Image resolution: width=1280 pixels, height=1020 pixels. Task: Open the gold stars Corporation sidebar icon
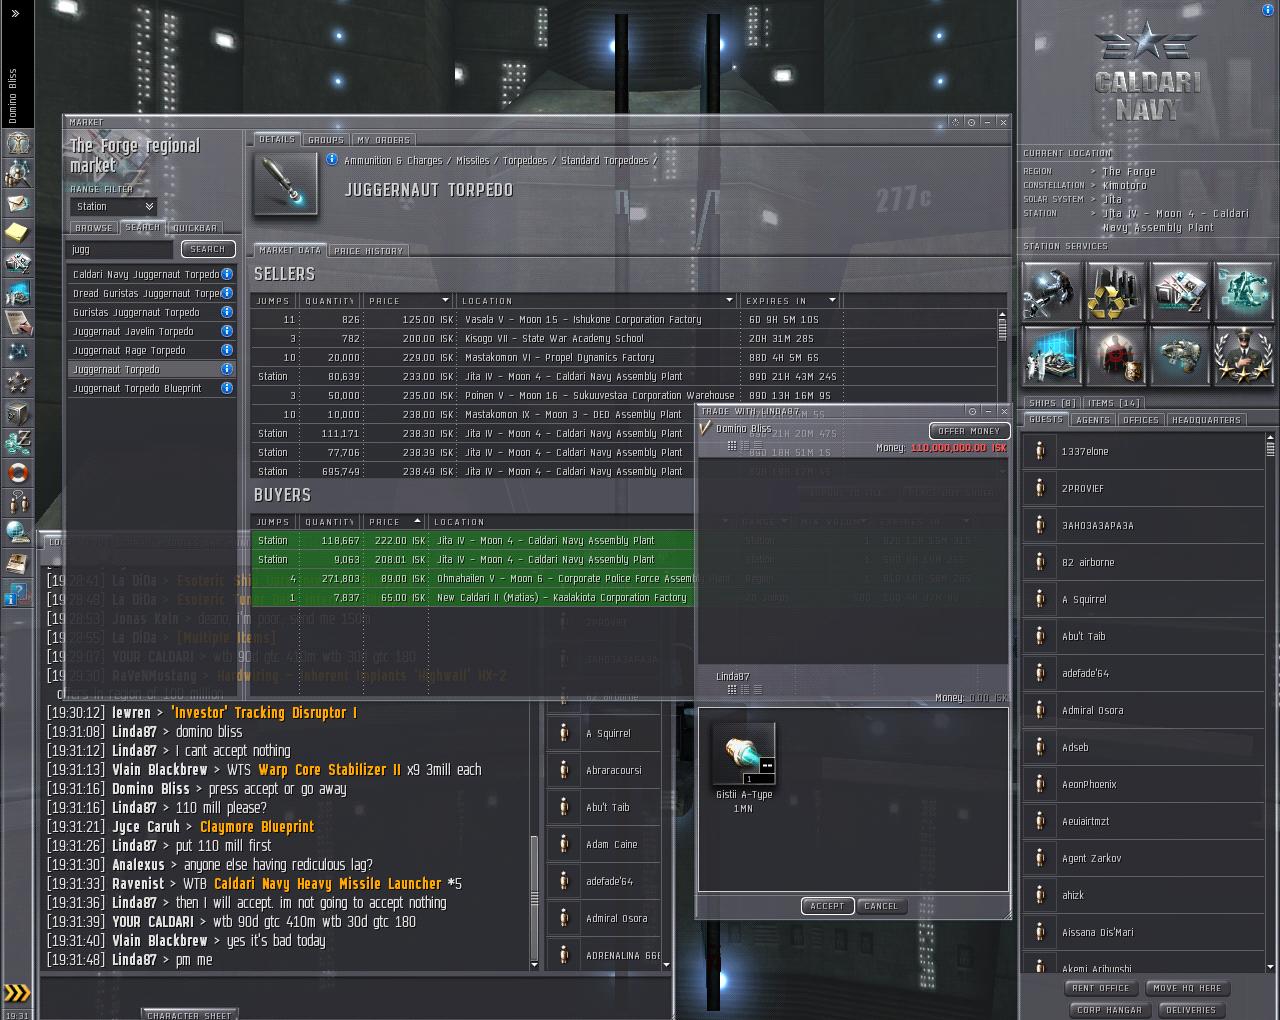(17, 383)
